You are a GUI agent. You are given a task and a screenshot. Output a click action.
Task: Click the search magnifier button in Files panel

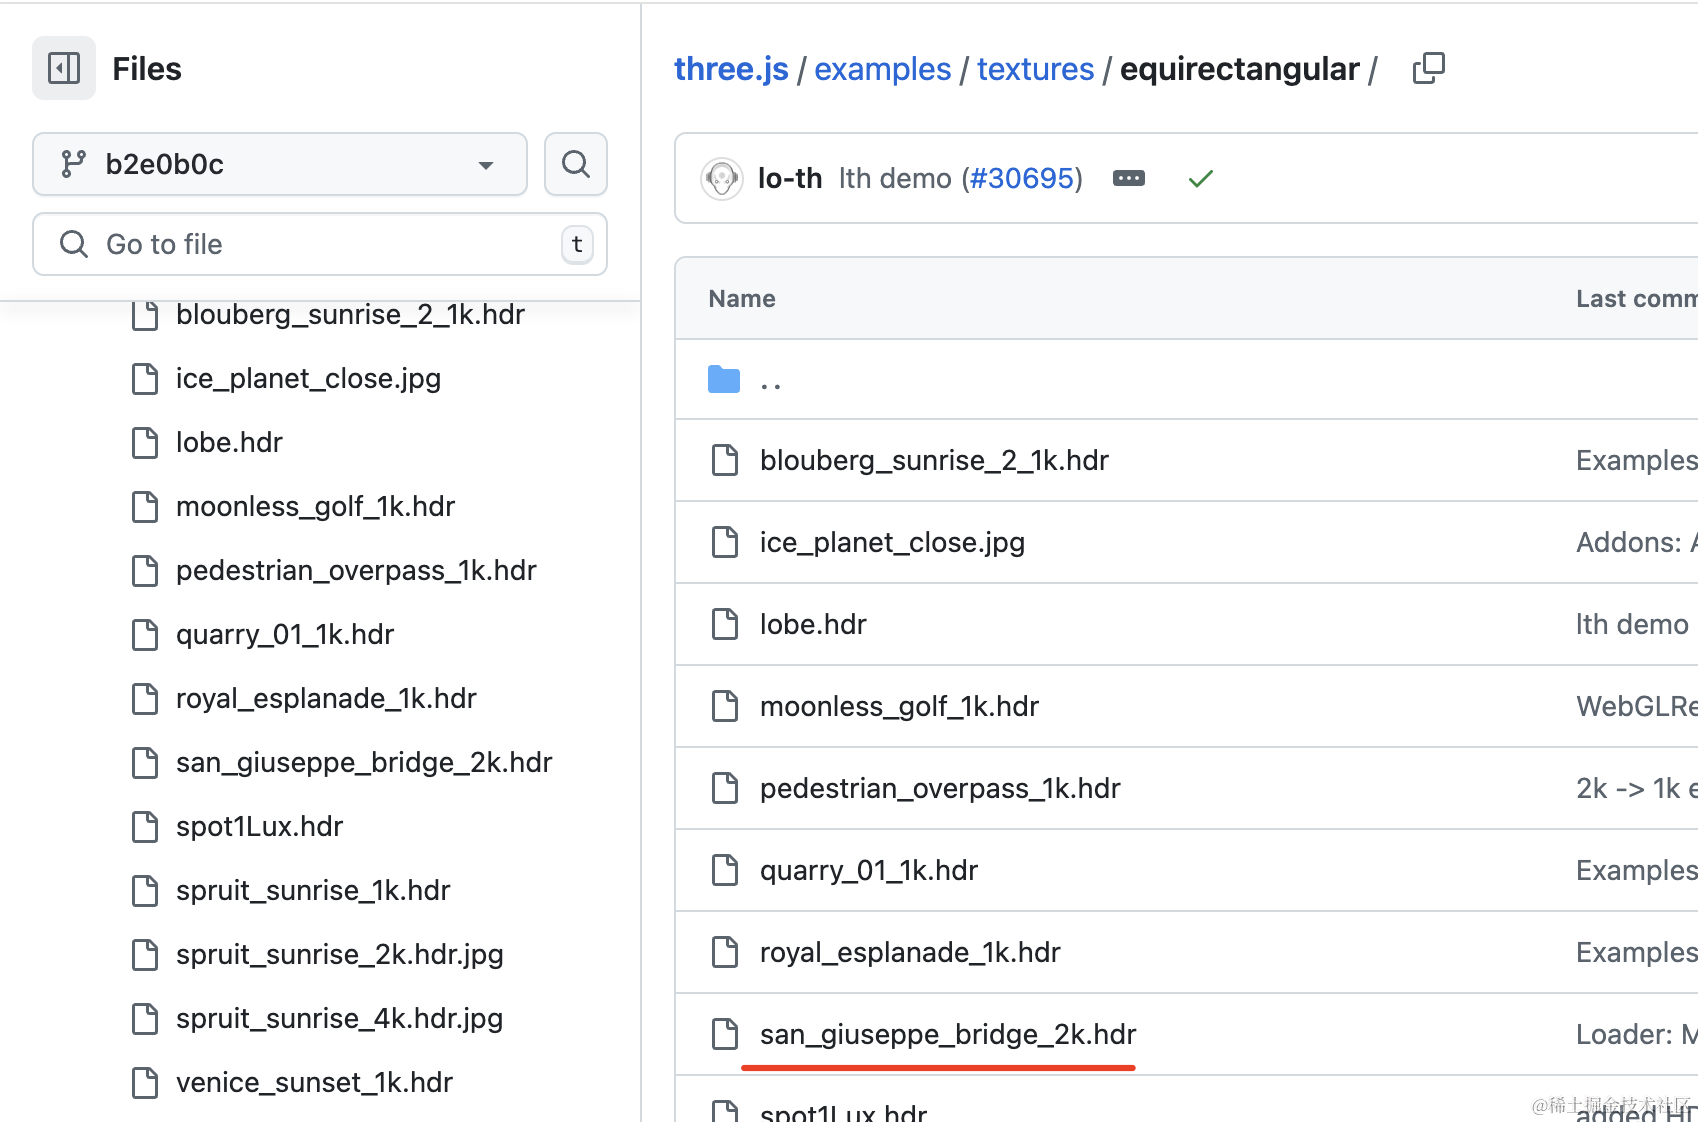pos(576,164)
